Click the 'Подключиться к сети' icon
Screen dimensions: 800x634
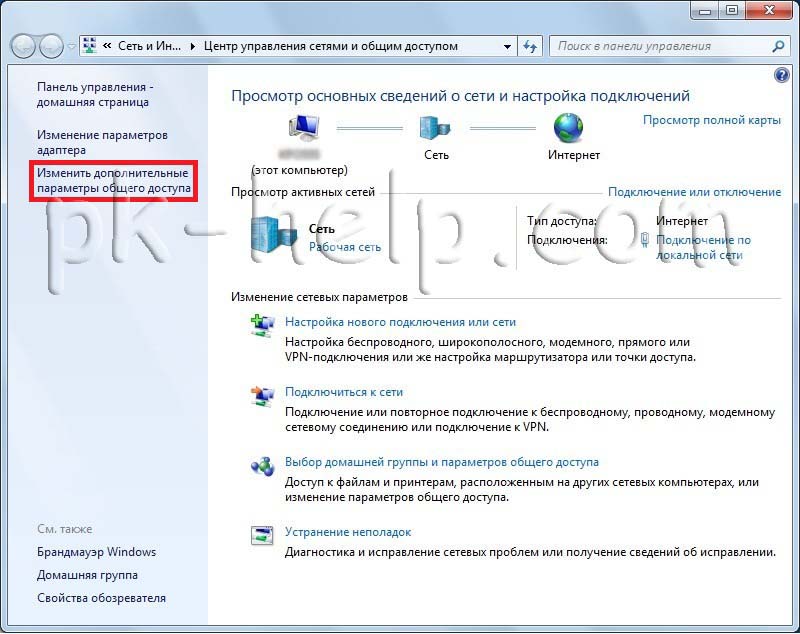tap(263, 396)
